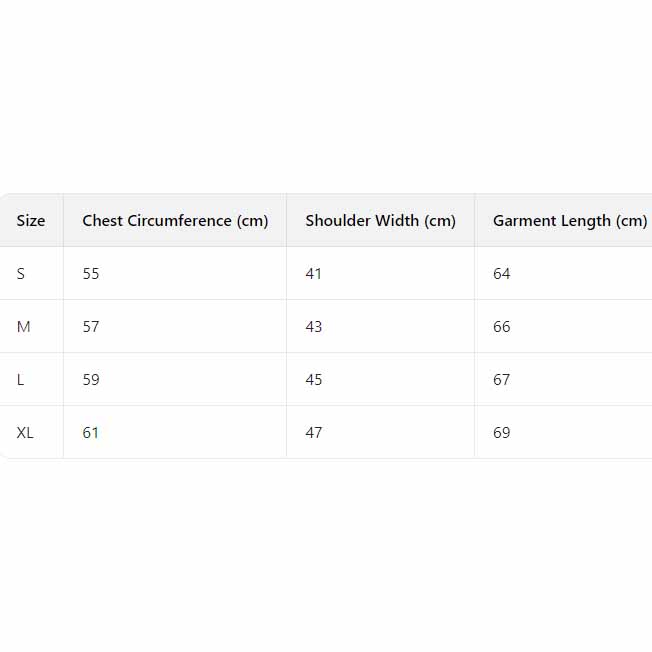Screen dimensions: 652x652
Task: Click shoulder width value 41
Action: coord(314,274)
